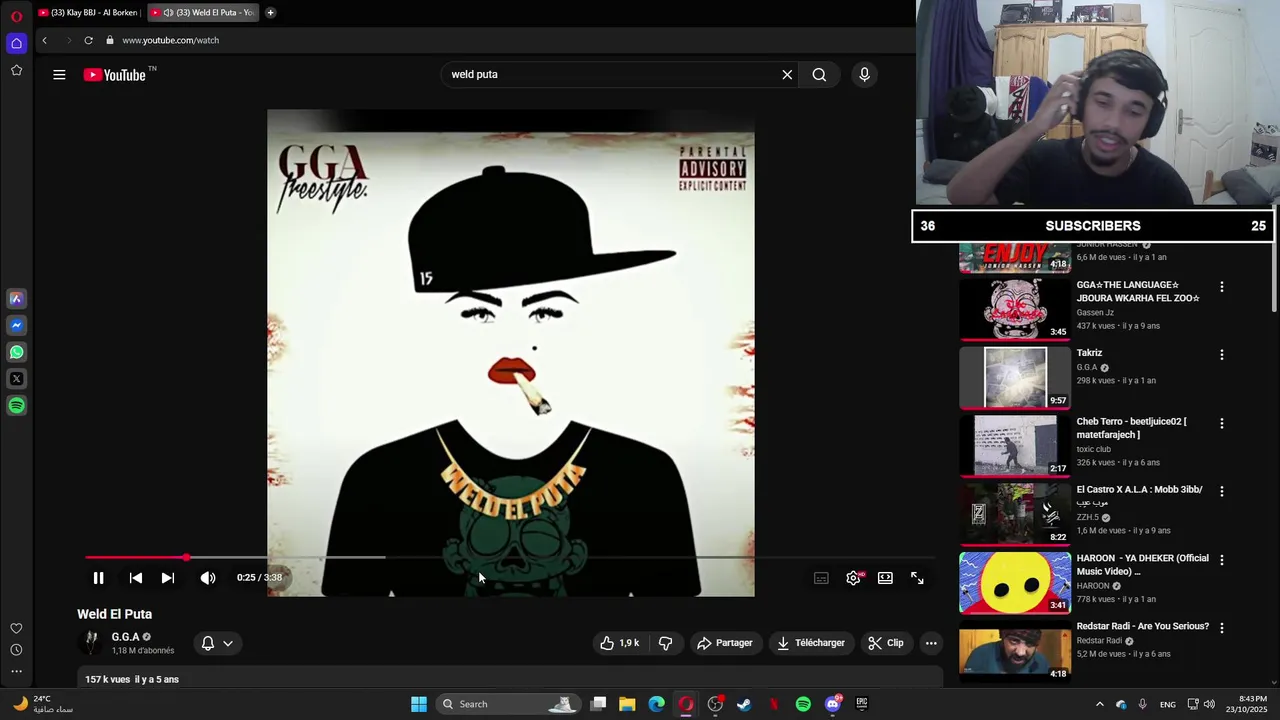This screenshot has width=1280, height=720.
Task: Open options for GGA THE LANGUAGE video
Action: click(1221, 287)
